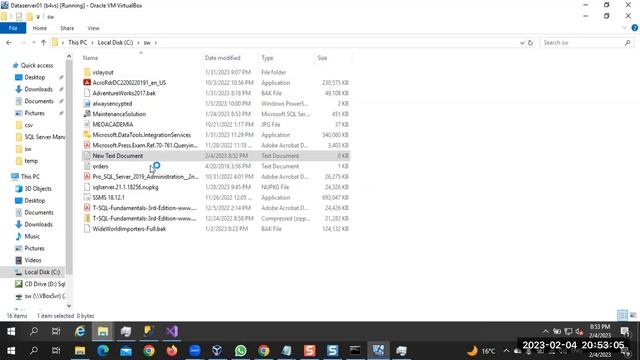Screen dimensions: 640x360
Task: Select the AdventureWorks2017.bak file
Action: click(124, 93)
